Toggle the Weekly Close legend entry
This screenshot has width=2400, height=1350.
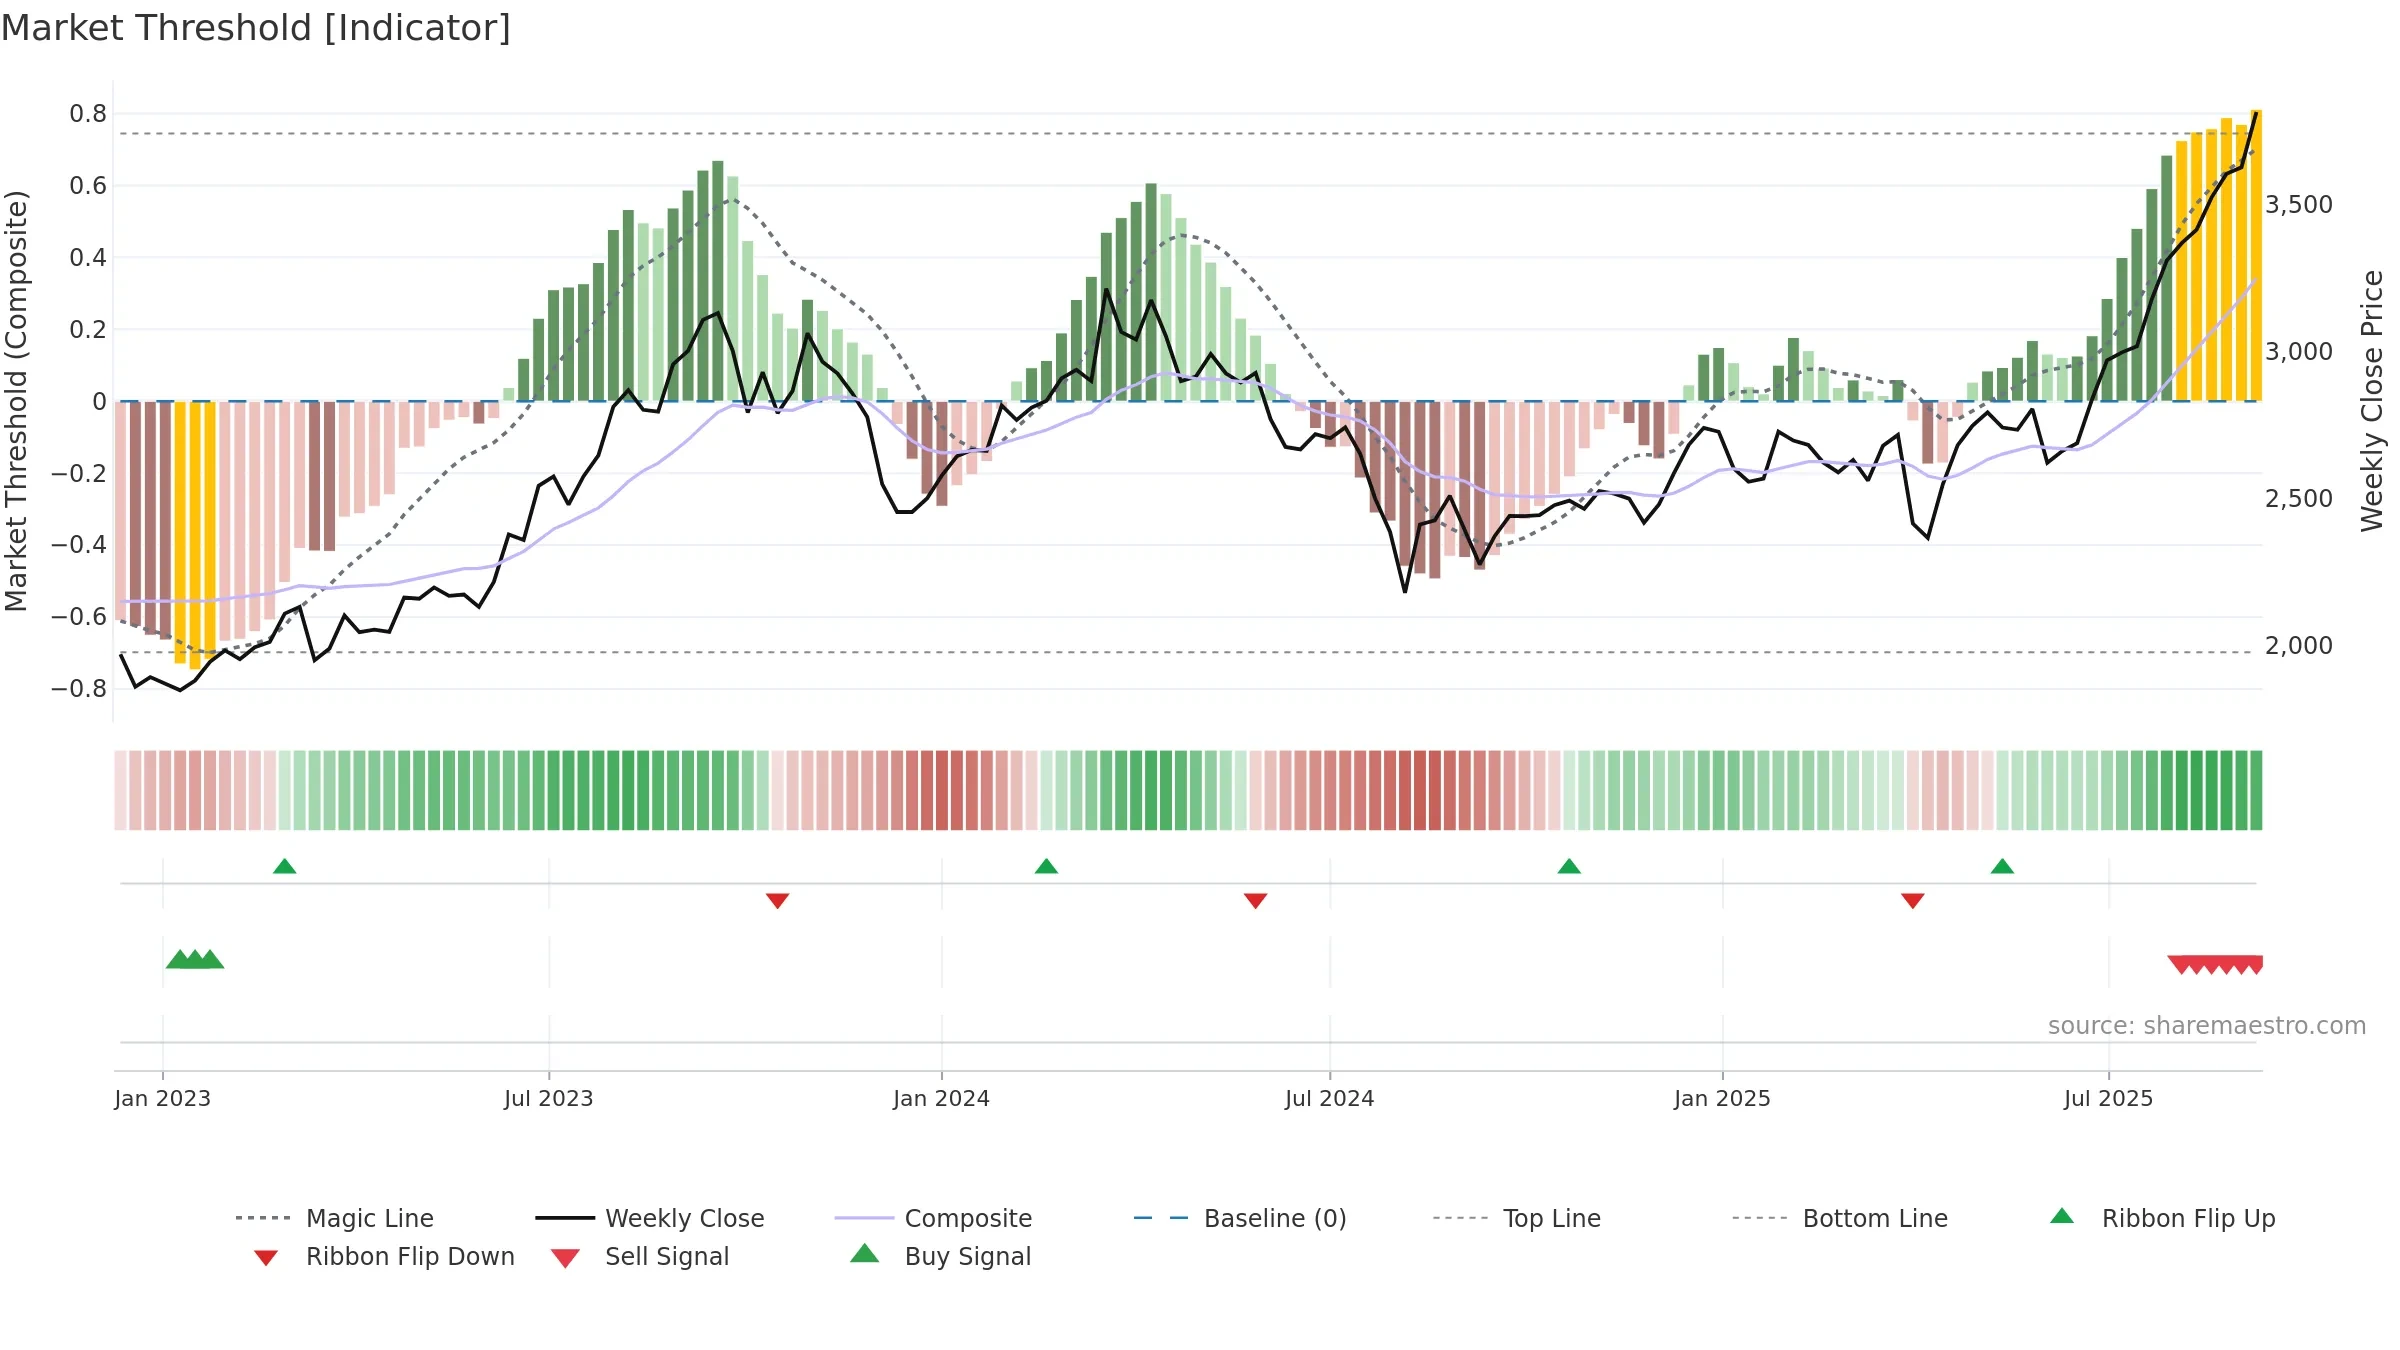650,1218
